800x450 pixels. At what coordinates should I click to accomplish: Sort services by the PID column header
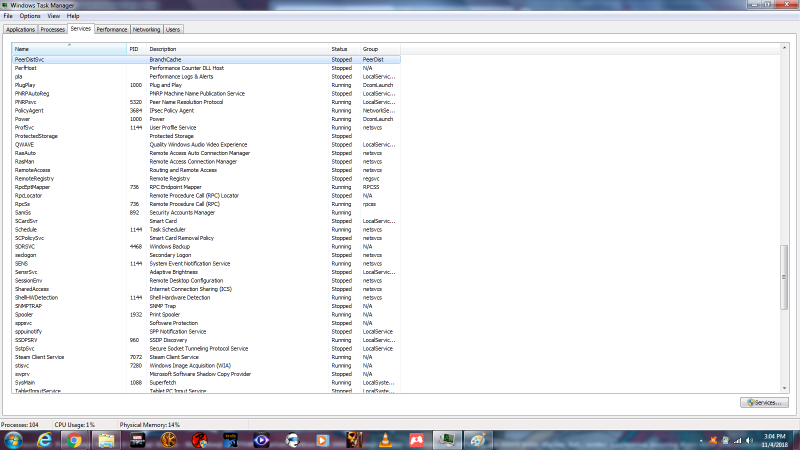(137, 49)
